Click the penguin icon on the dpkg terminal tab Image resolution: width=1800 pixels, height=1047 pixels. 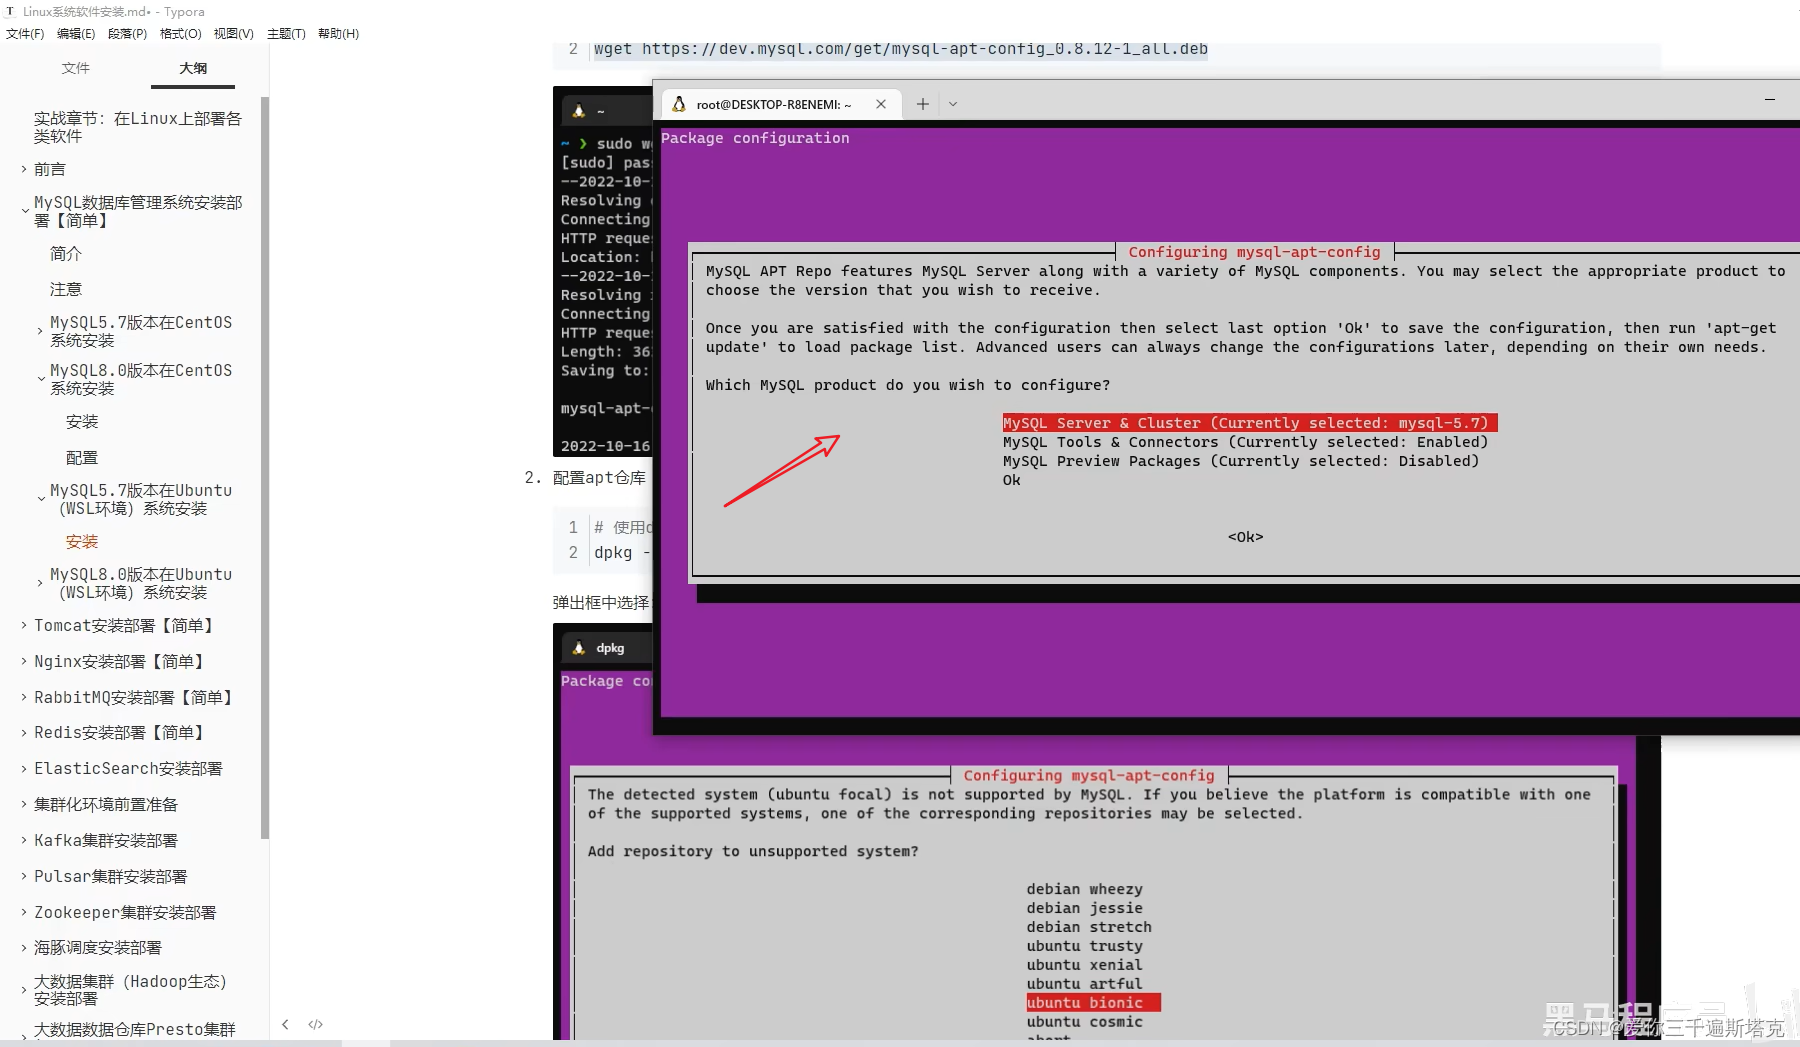click(x=578, y=648)
